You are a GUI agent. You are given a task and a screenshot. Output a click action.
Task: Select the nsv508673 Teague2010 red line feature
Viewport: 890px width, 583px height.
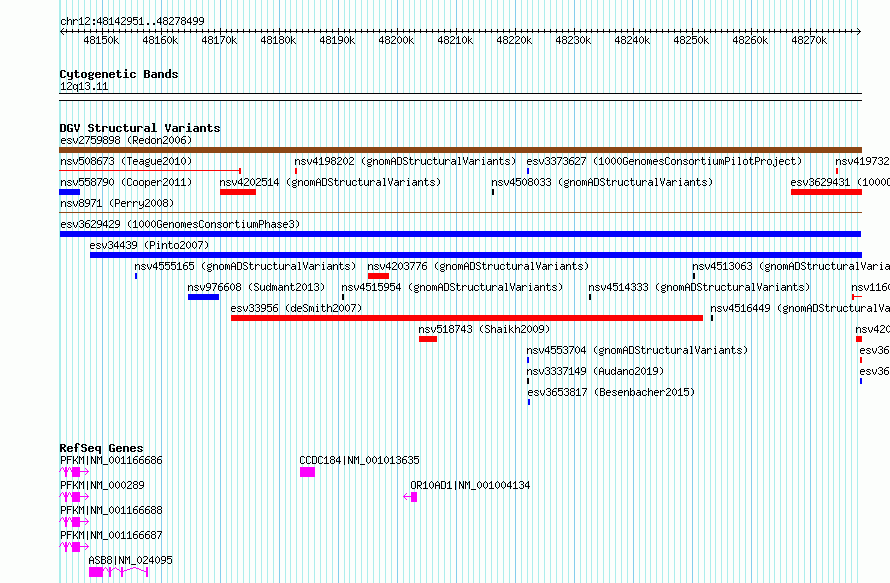click(x=150, y=170)
